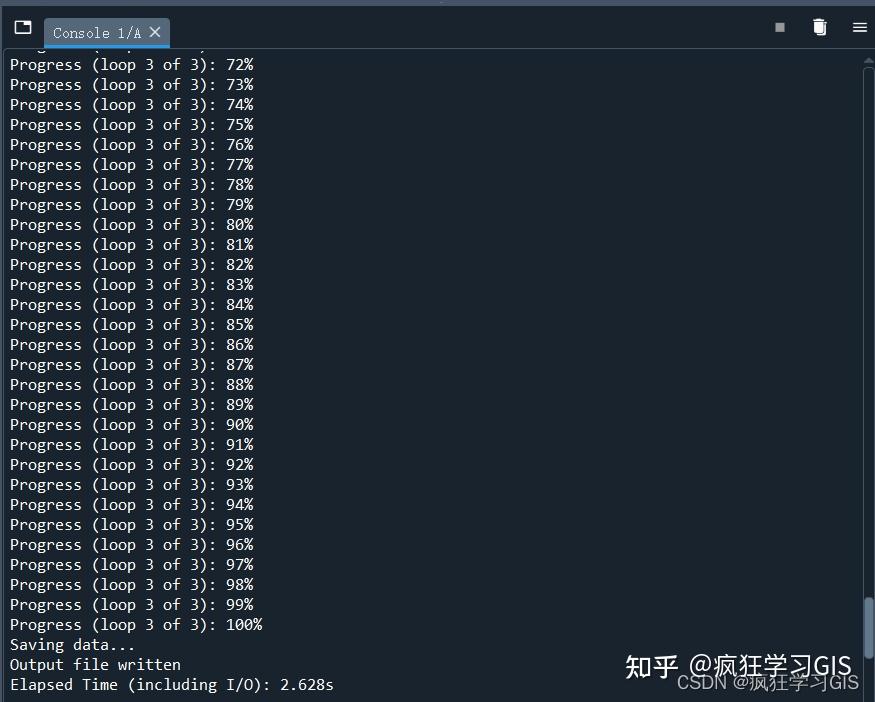Select the 'Saving data...' console line

tap(72, 644)
